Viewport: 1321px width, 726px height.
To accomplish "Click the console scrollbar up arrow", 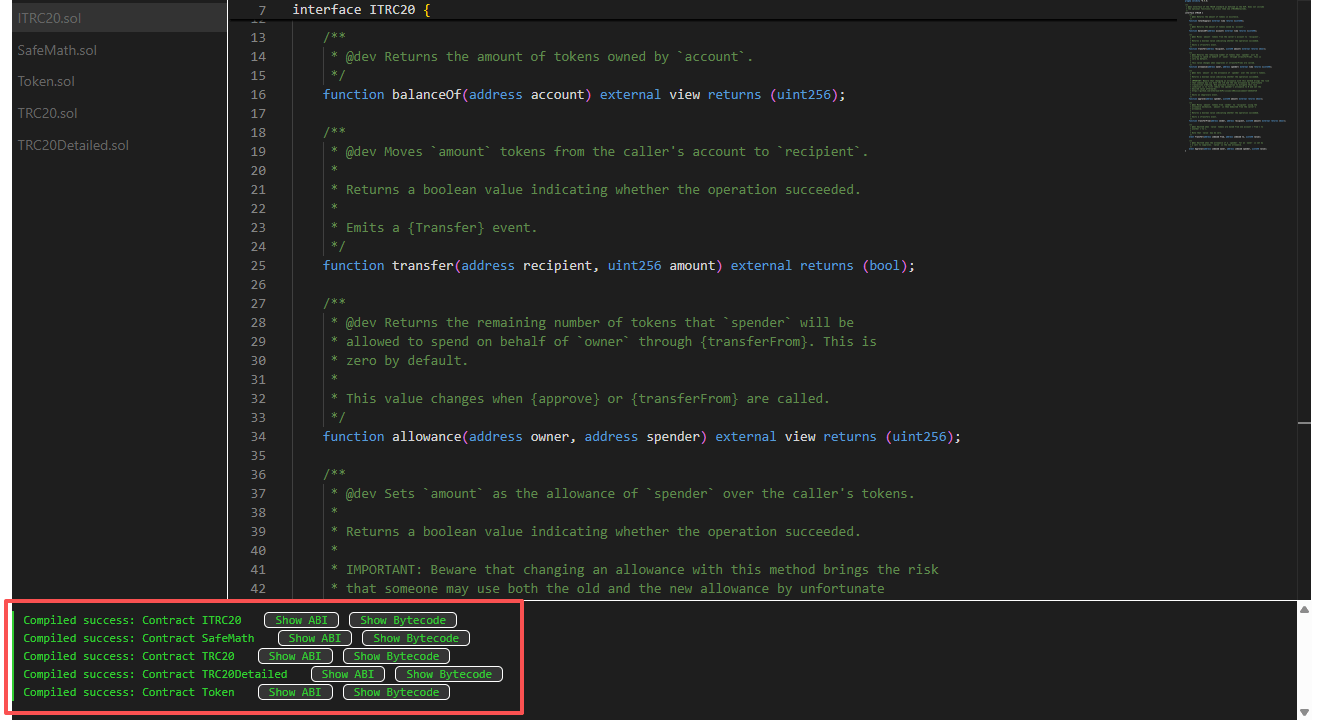I will click(x=1303, y=610).
